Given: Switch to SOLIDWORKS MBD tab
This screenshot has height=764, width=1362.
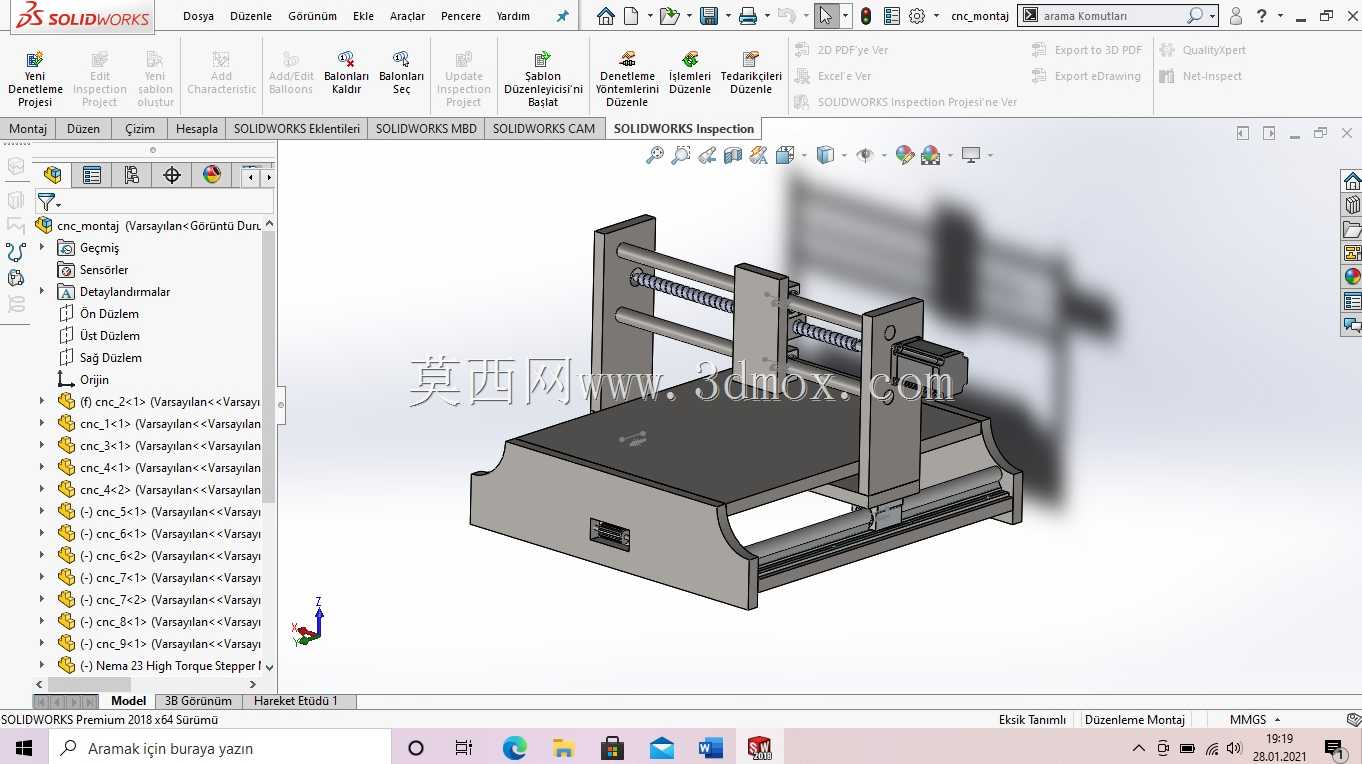Looking at the screenshot, I should 426,128.
